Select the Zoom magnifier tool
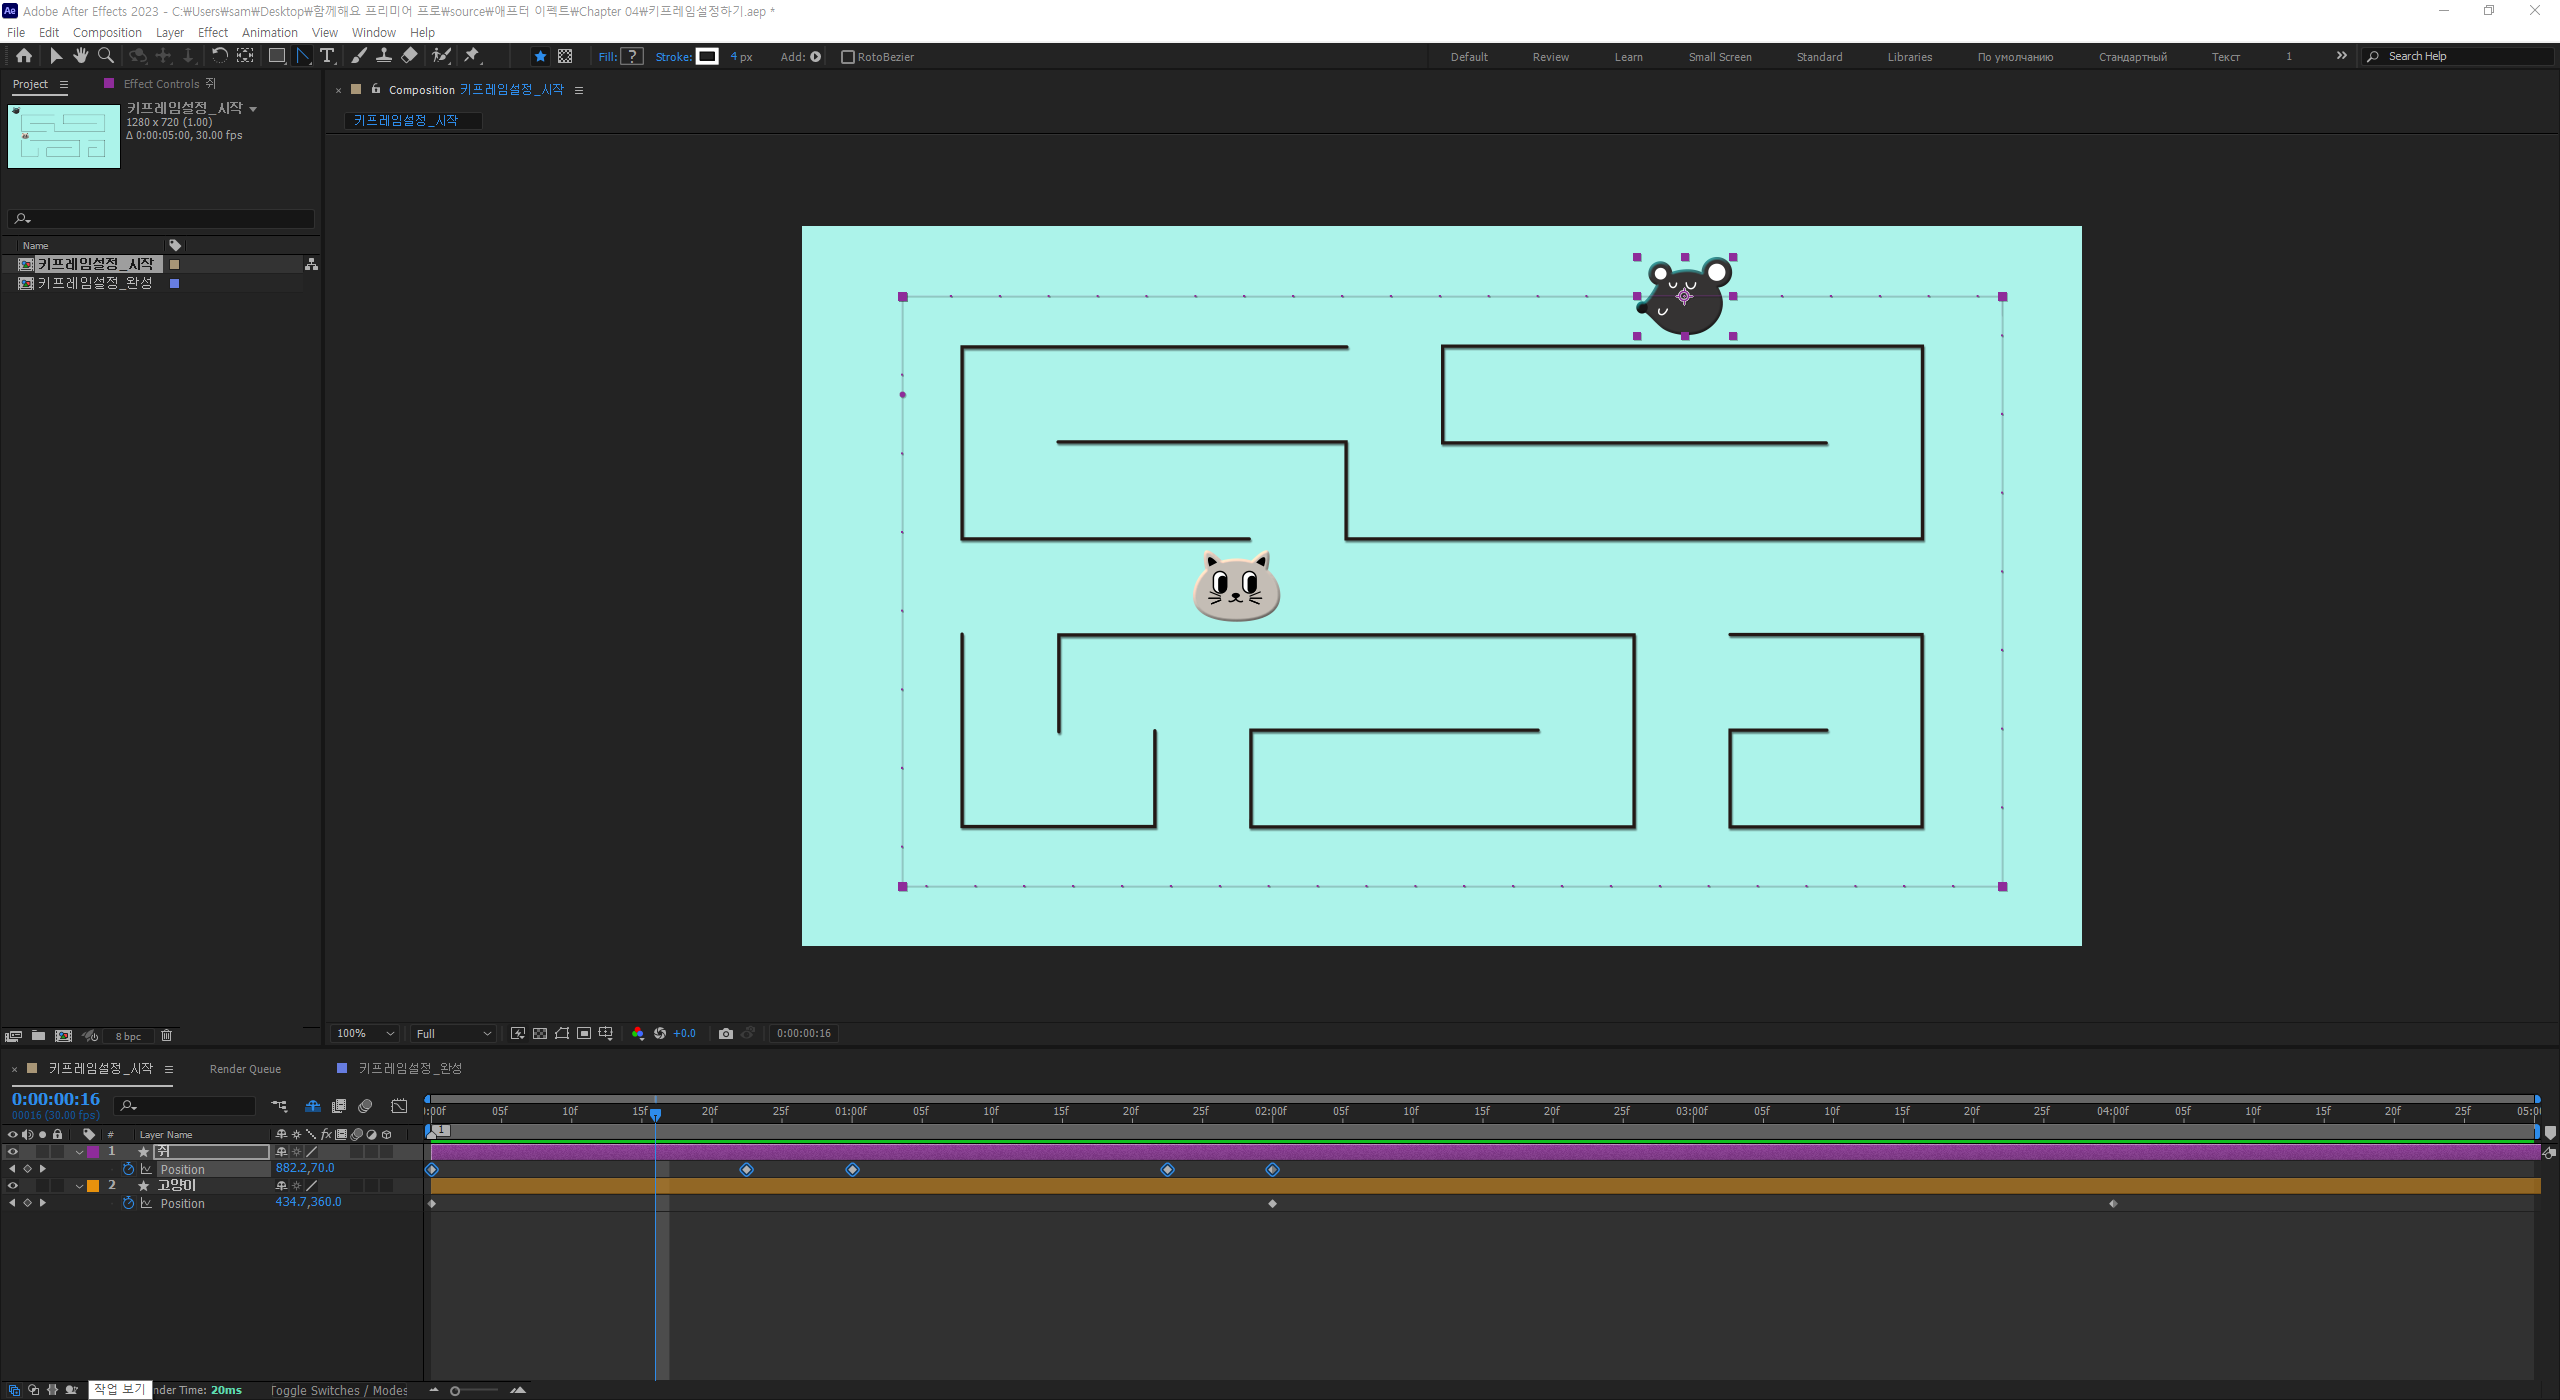 pos(106,56)
